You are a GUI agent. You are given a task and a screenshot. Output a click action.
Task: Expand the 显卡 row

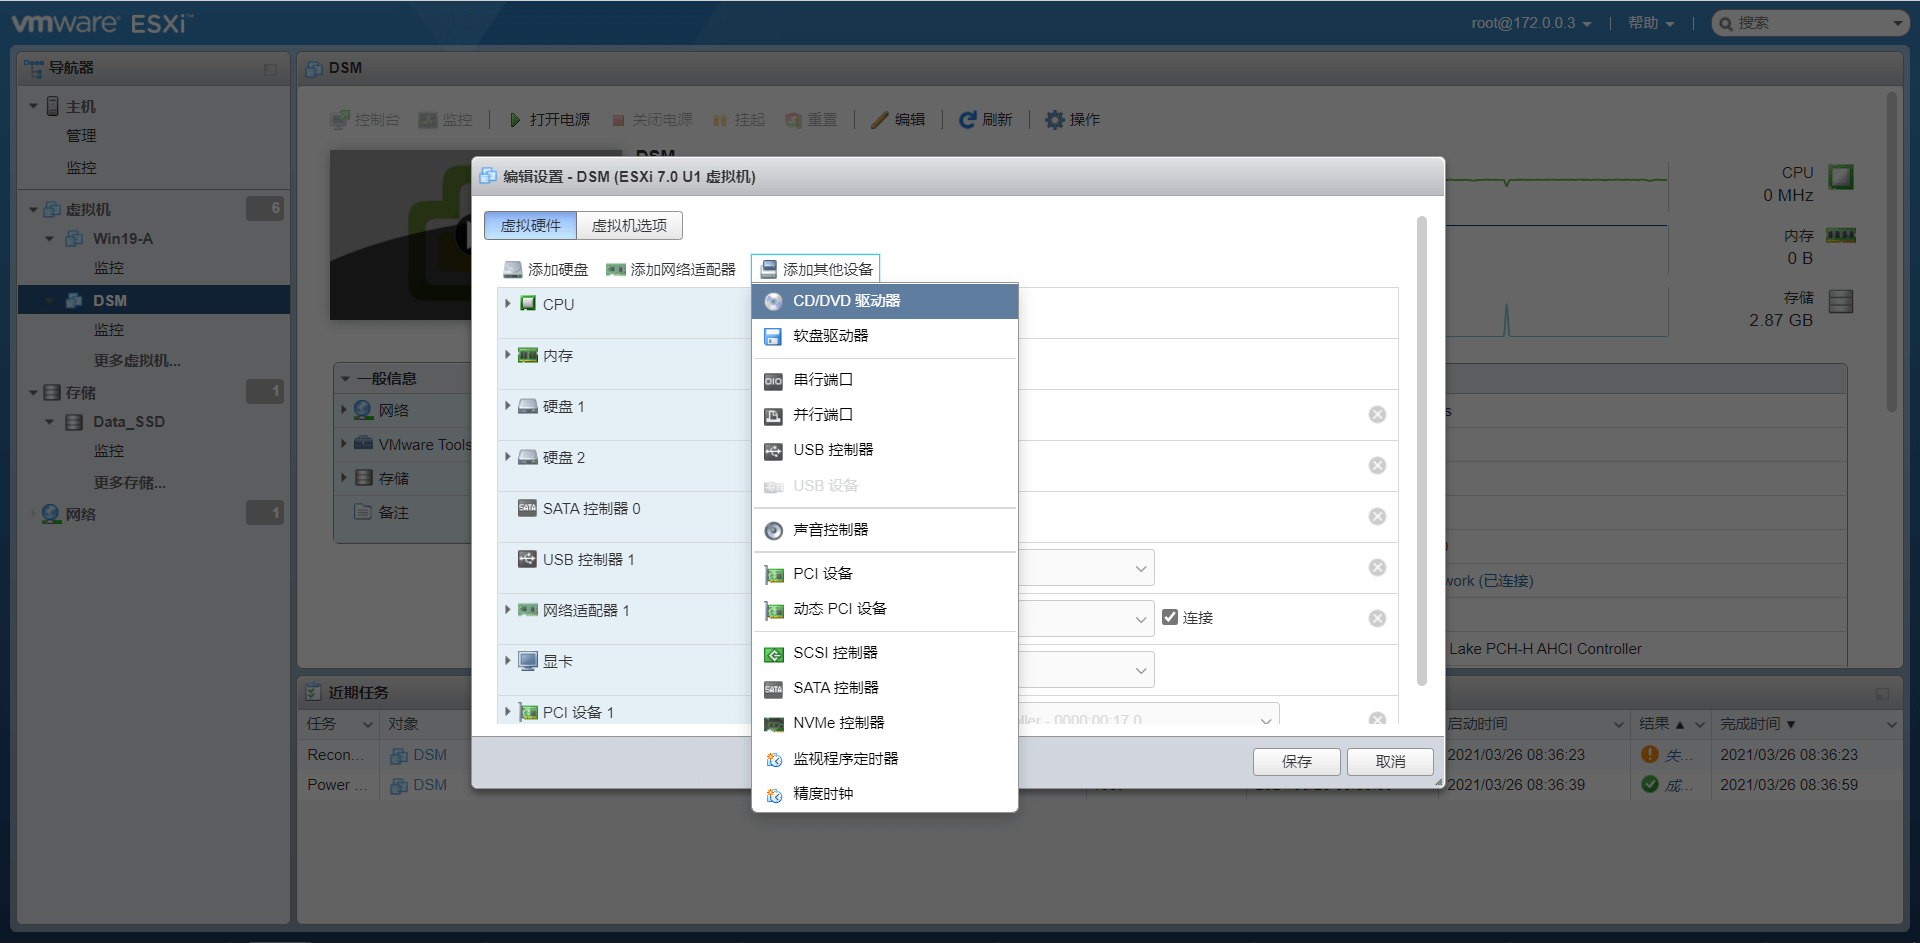coord(508,661)
